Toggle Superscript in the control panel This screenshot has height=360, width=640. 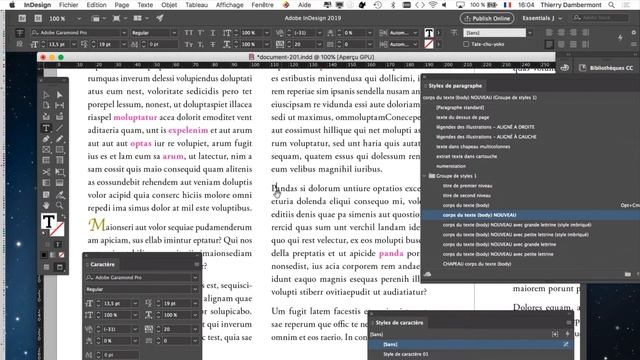click(x=201, y=33)
